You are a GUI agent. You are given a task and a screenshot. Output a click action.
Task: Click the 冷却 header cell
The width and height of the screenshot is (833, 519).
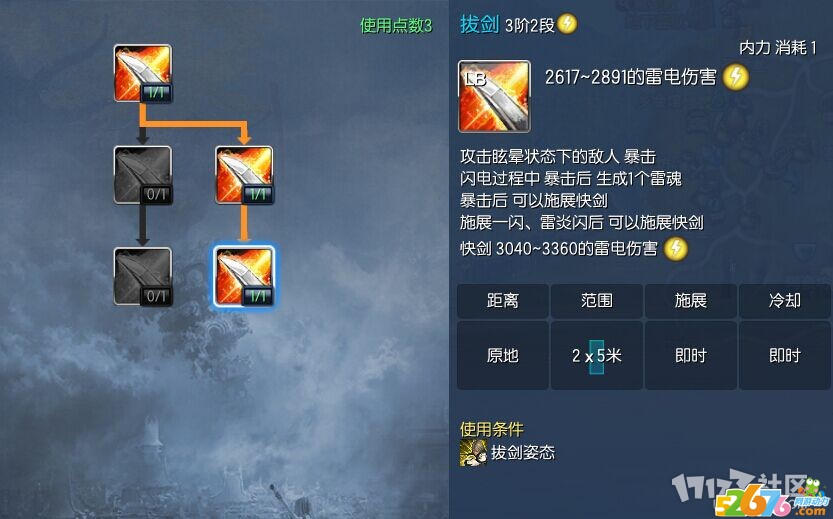785,301
